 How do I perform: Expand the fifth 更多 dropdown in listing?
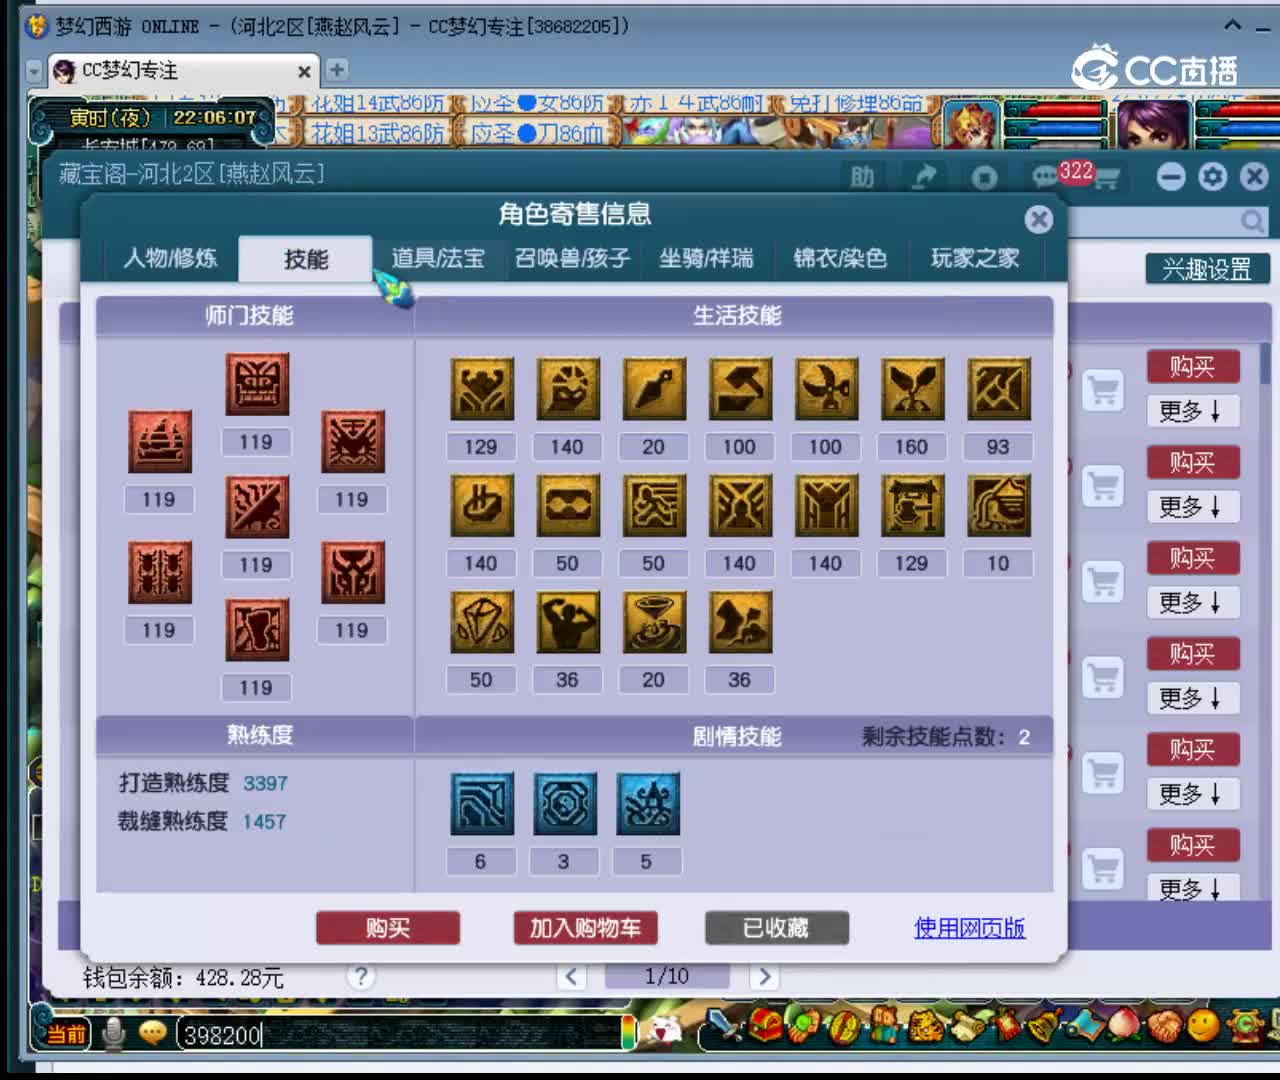(1193, 794)
